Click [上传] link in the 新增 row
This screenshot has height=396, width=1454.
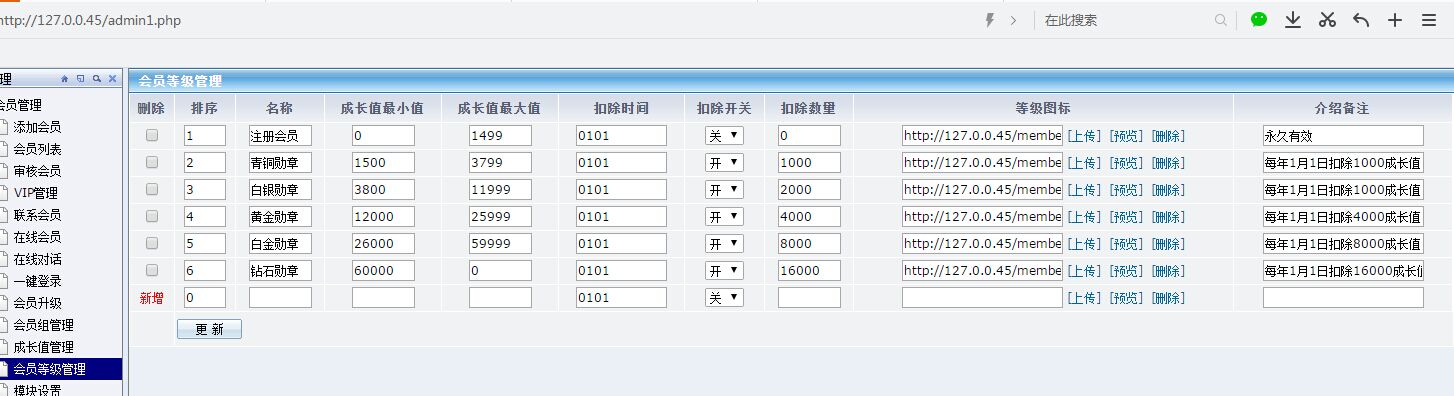coord(1084,298)
